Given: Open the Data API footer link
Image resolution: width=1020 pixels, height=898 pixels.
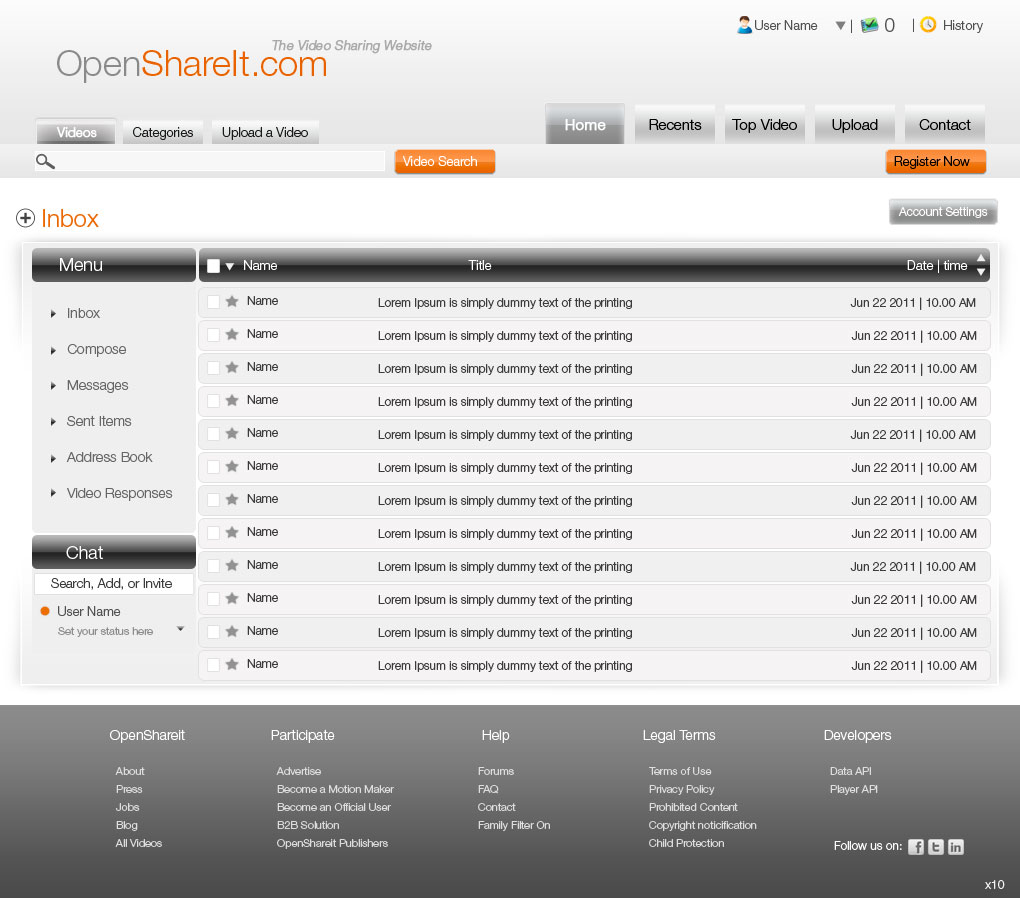Looking at the screenshot, I should point(850,771).
